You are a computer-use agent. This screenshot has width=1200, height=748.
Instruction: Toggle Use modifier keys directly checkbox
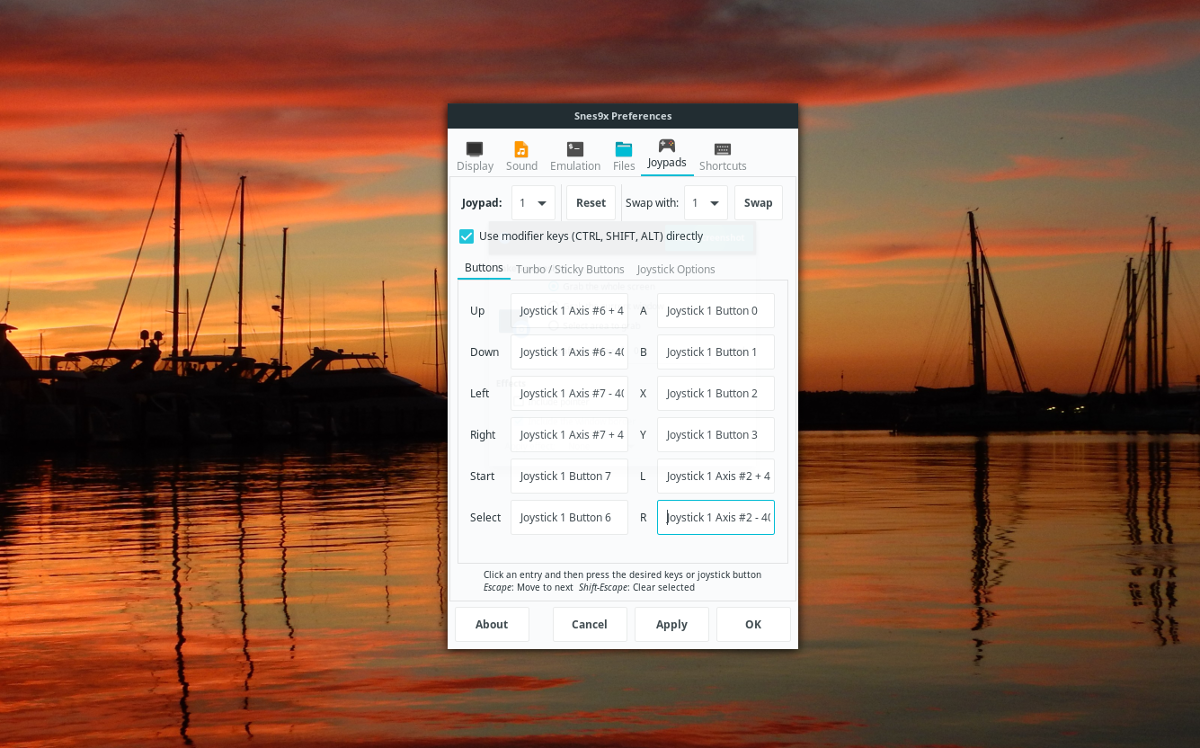click(466, 237)
